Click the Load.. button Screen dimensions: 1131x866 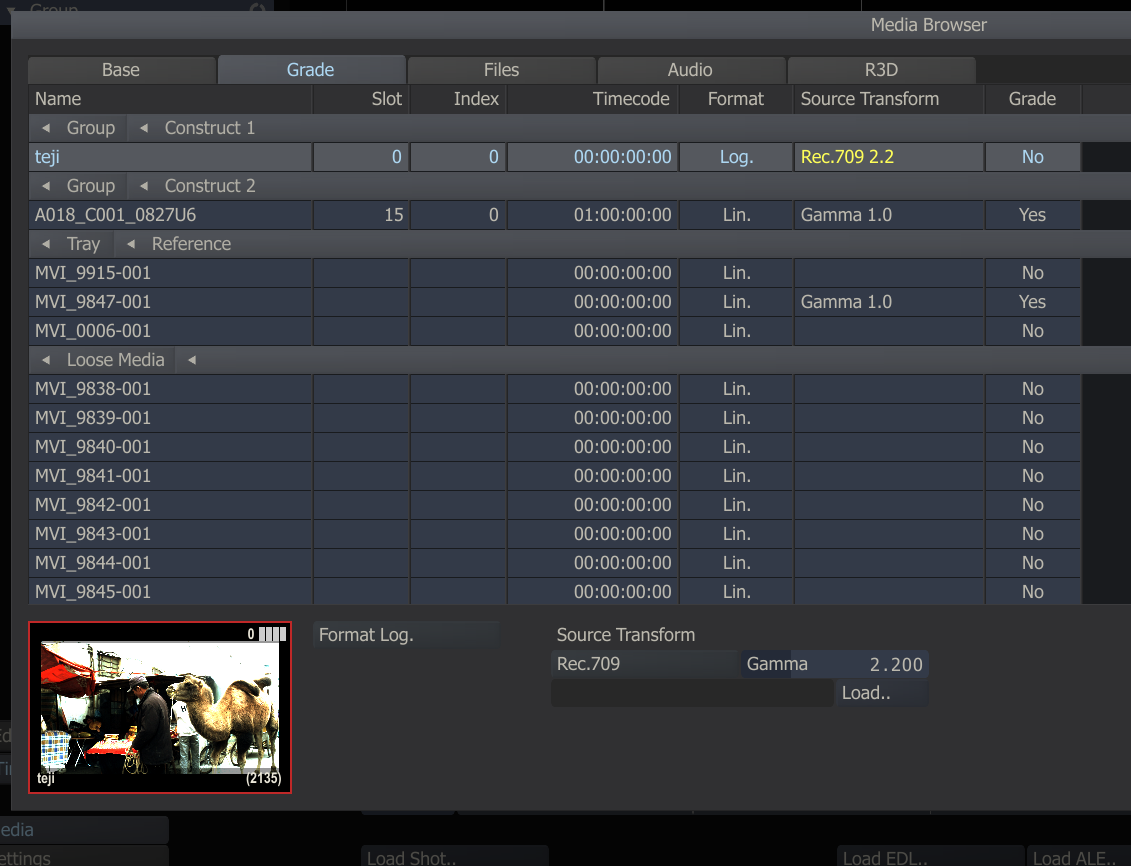pyautogui.click(x=881, y=693)
